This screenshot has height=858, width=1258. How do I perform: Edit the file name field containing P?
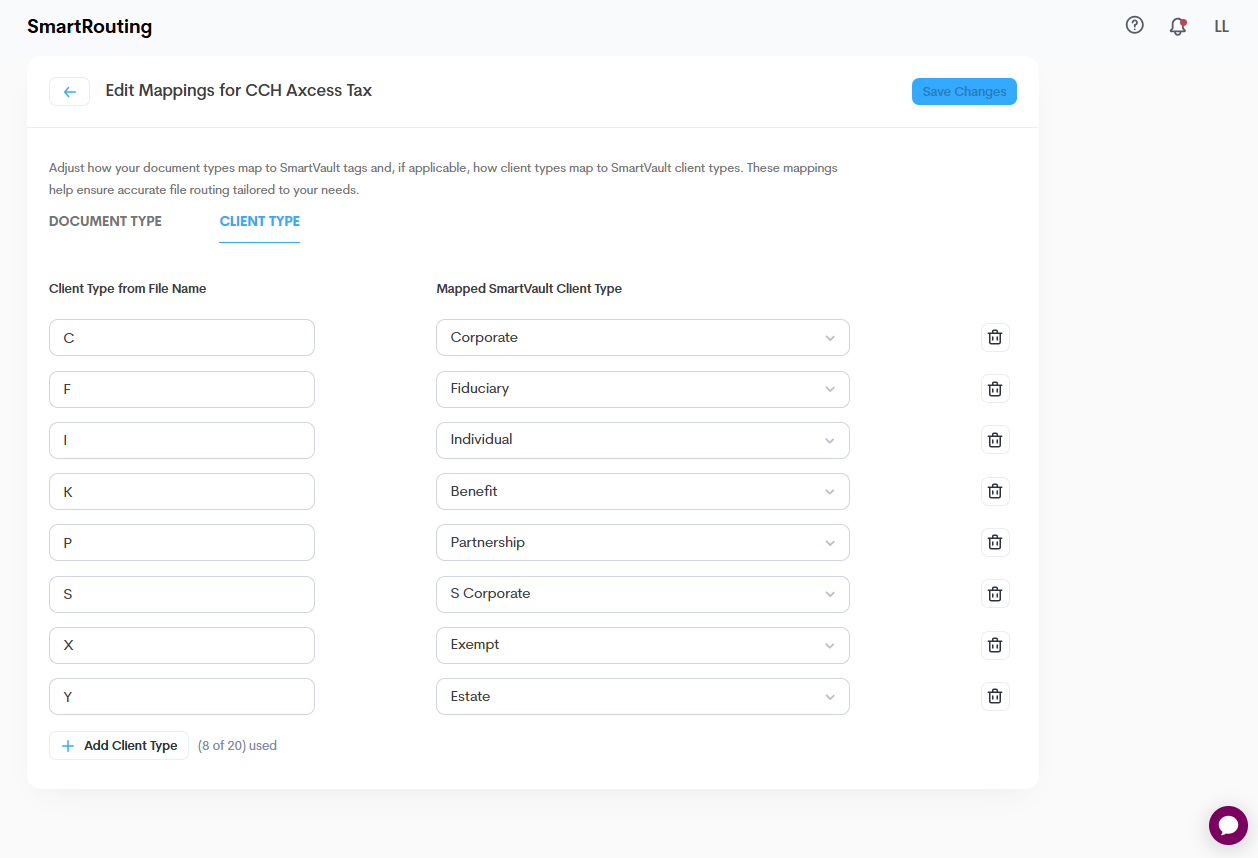coord(182,542)
